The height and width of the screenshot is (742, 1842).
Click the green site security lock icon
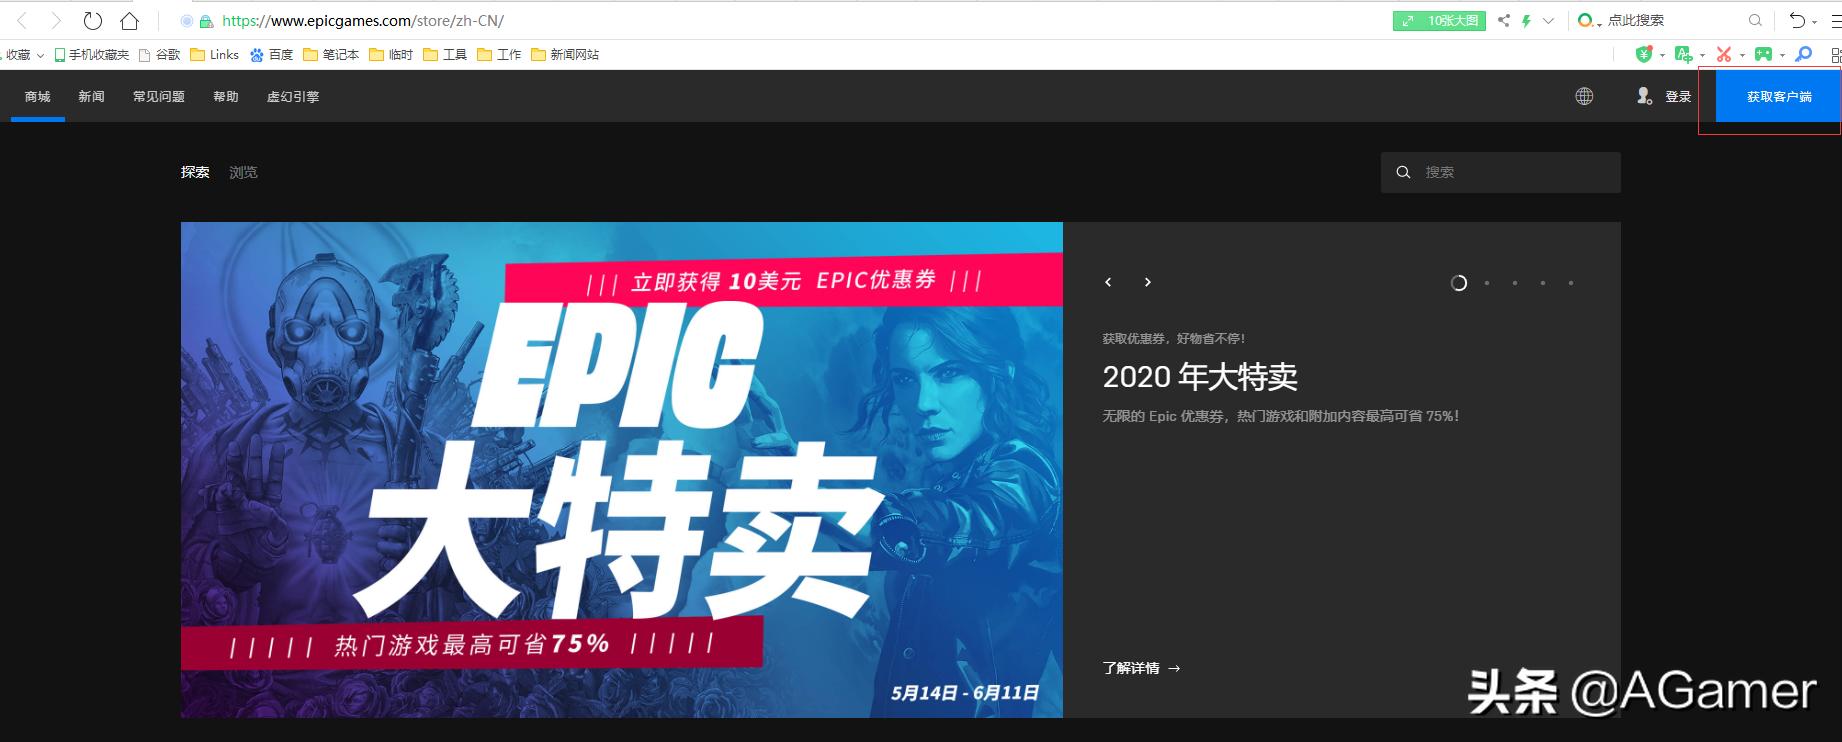click(206, 21)
